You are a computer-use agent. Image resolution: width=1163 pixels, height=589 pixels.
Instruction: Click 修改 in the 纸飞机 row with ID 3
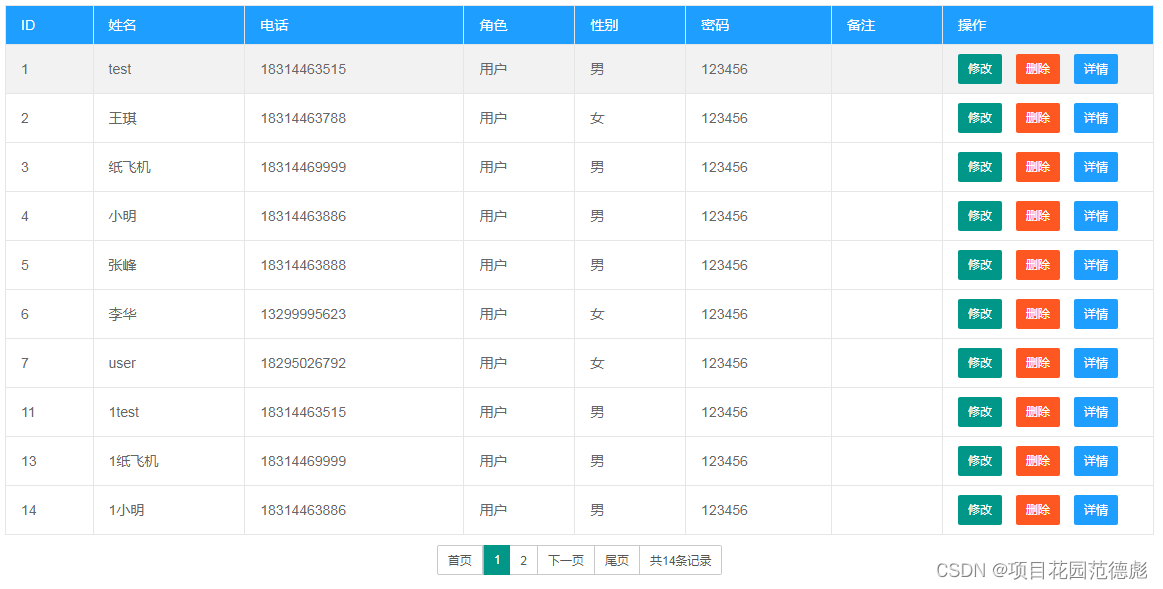point(979,167)
